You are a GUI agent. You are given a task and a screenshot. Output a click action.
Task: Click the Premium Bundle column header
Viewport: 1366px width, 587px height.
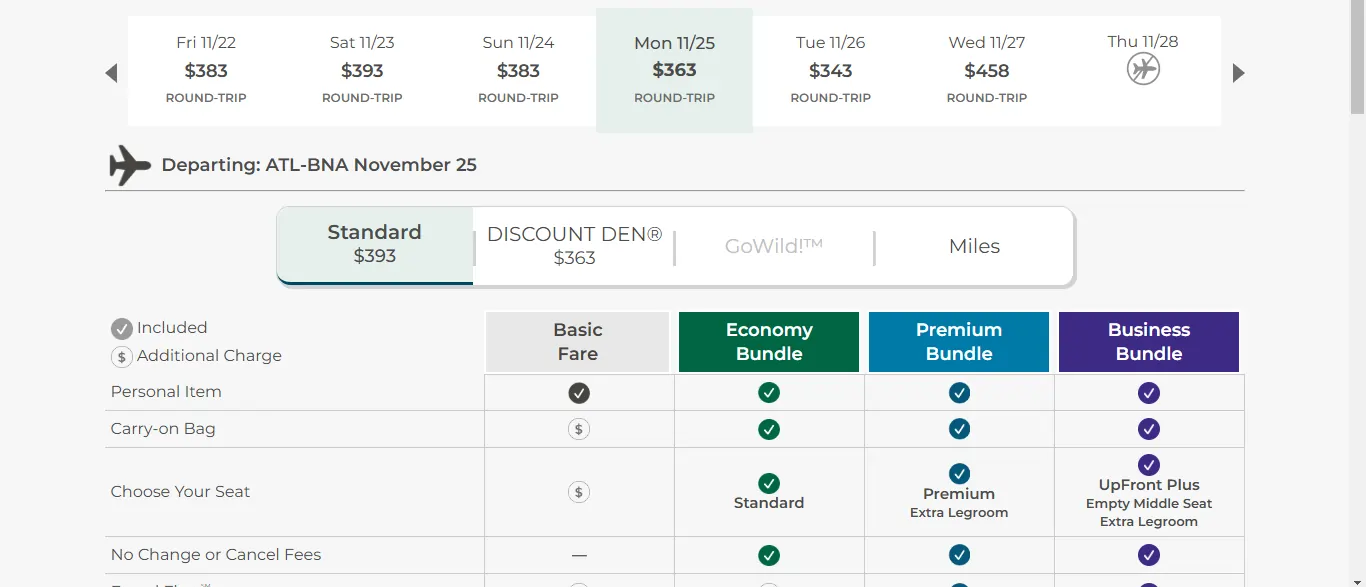[959, 342]
